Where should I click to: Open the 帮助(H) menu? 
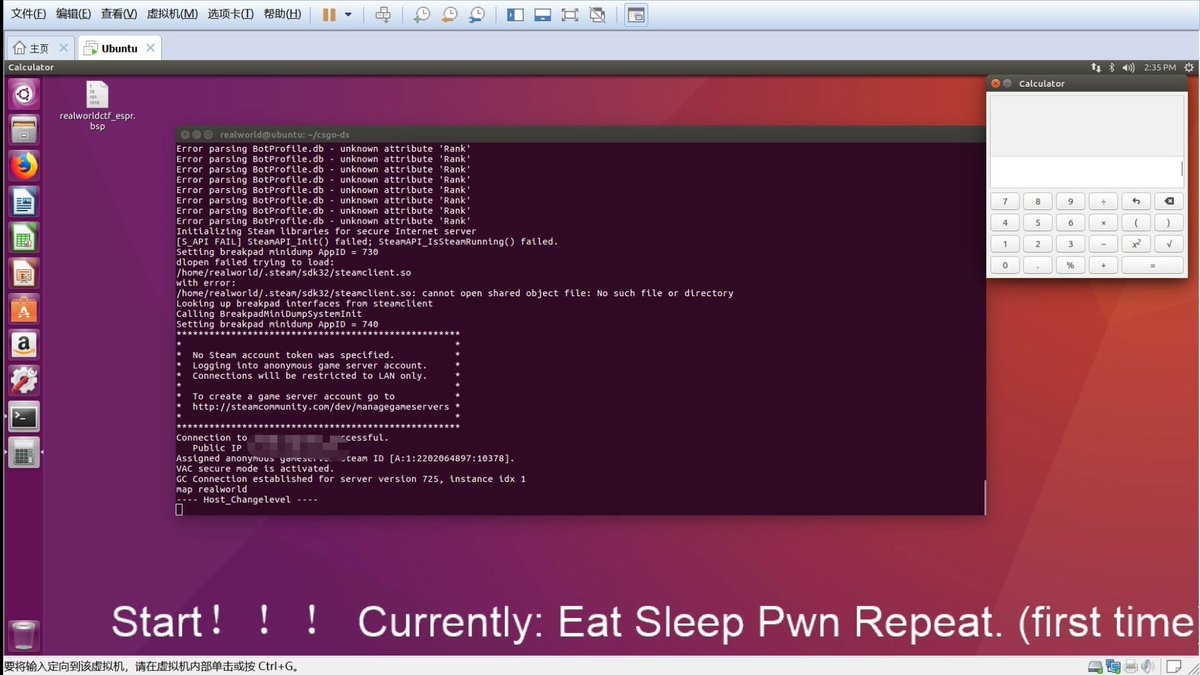click(282, 14)
